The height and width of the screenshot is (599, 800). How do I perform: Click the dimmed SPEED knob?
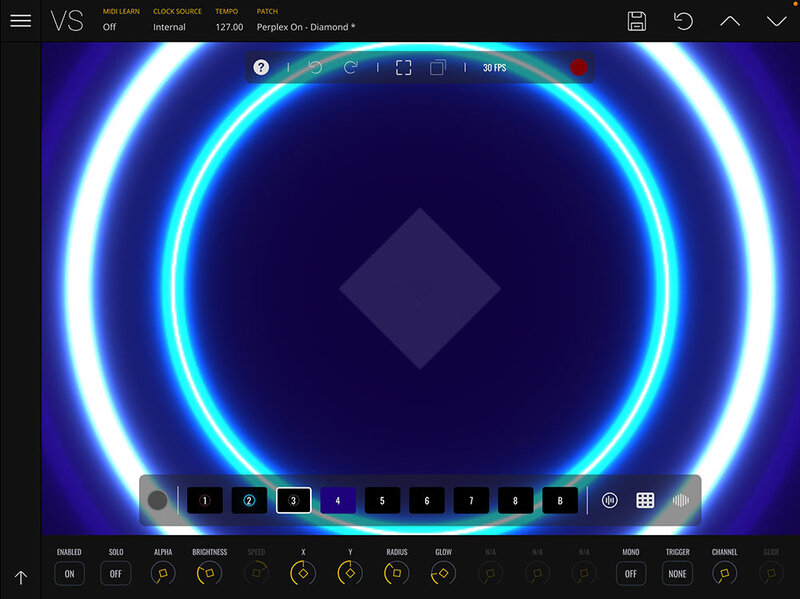256,573
